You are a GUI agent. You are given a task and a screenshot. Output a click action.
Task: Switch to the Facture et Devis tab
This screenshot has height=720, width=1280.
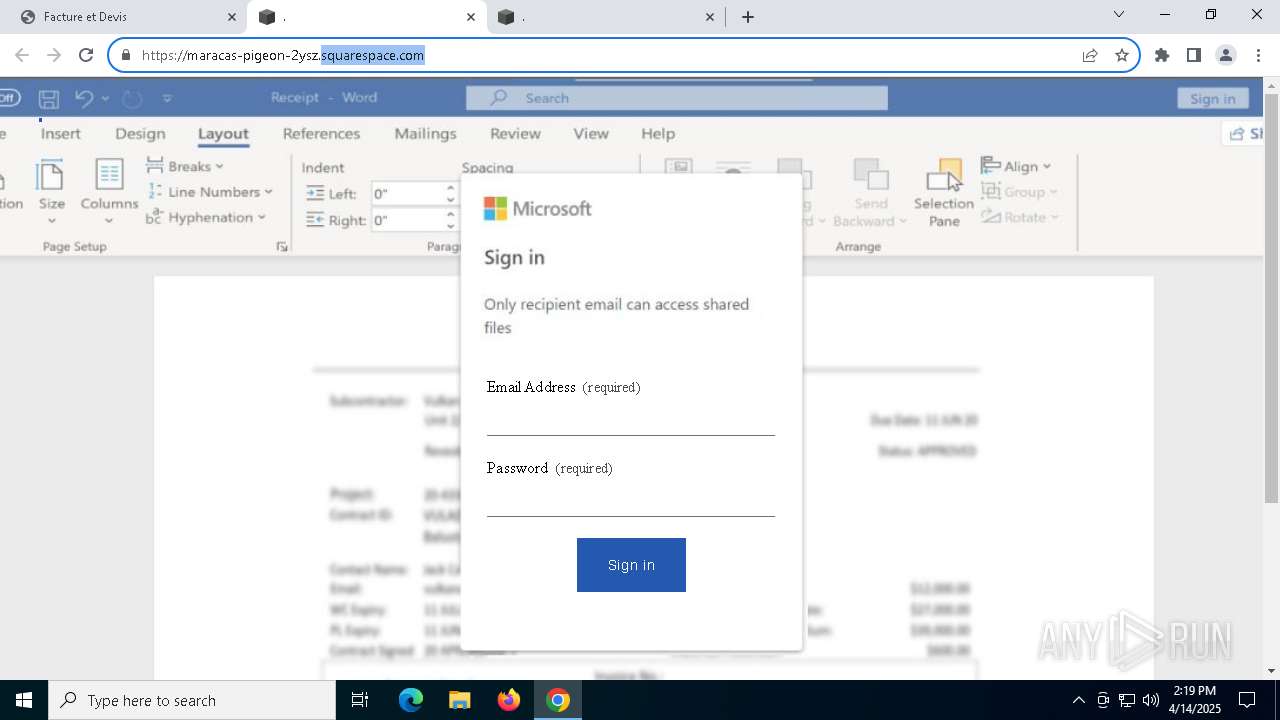(x=123, y=17)
